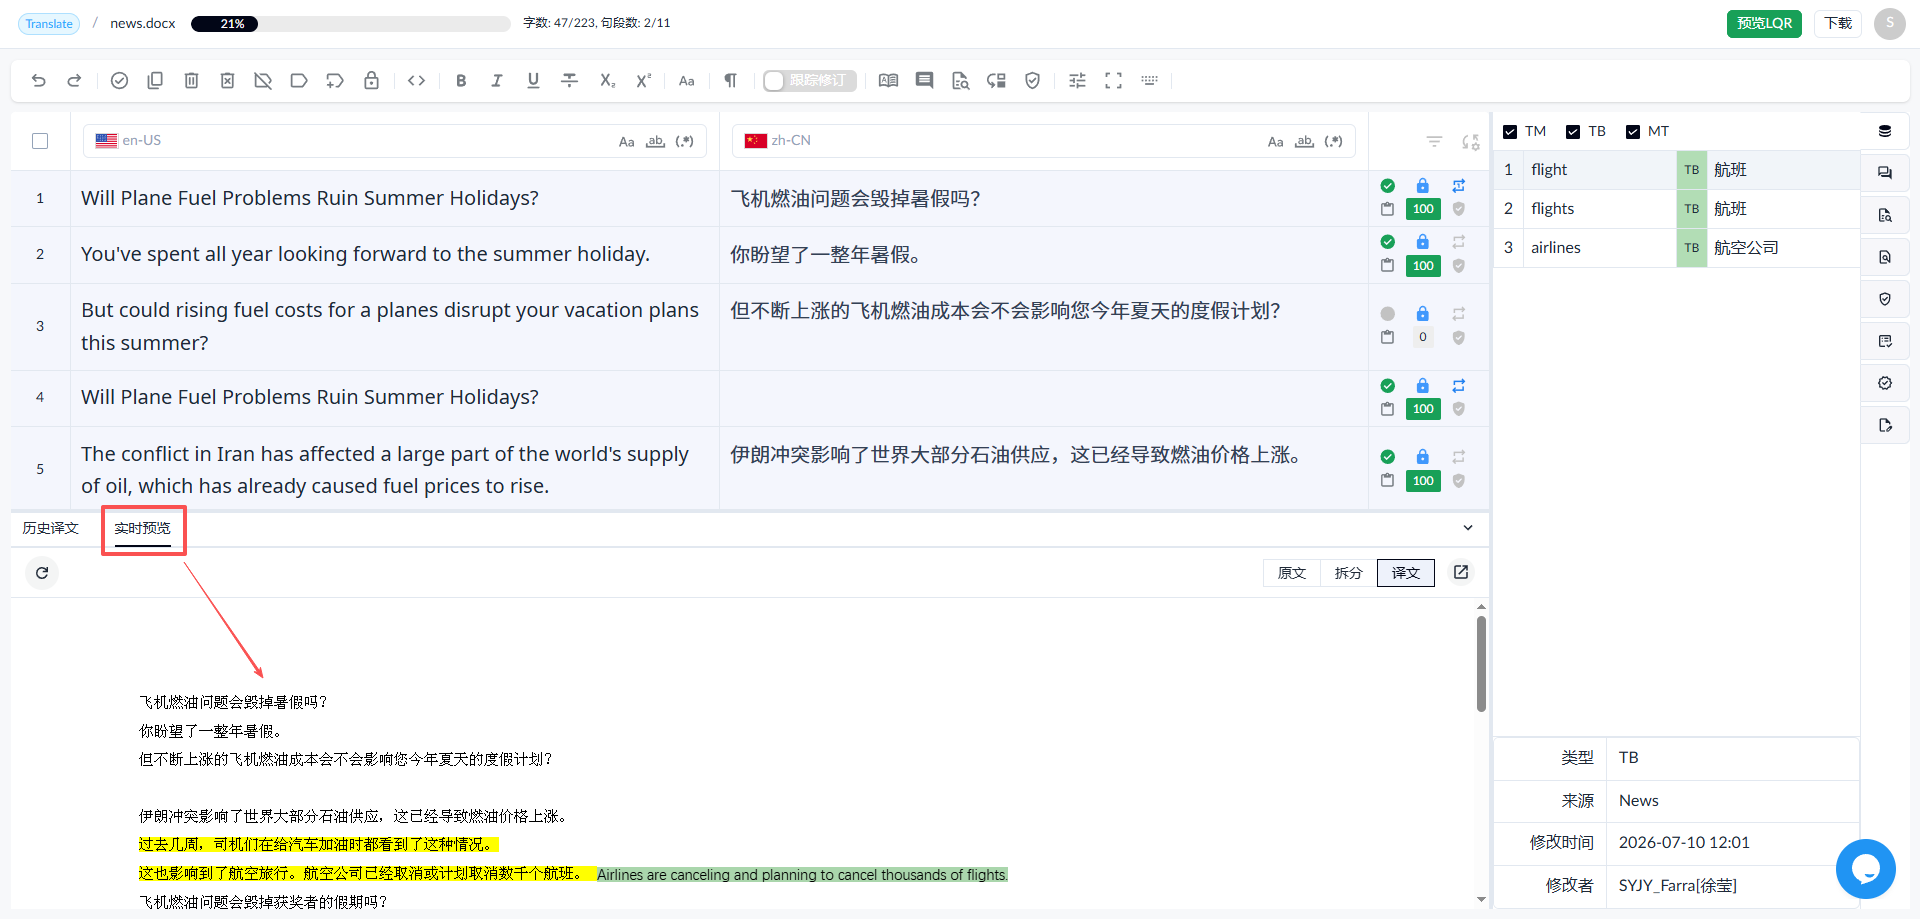Collapse the bottom preview panel chevron
This screenshot has height=919, width=1920.
point(1468,528)
